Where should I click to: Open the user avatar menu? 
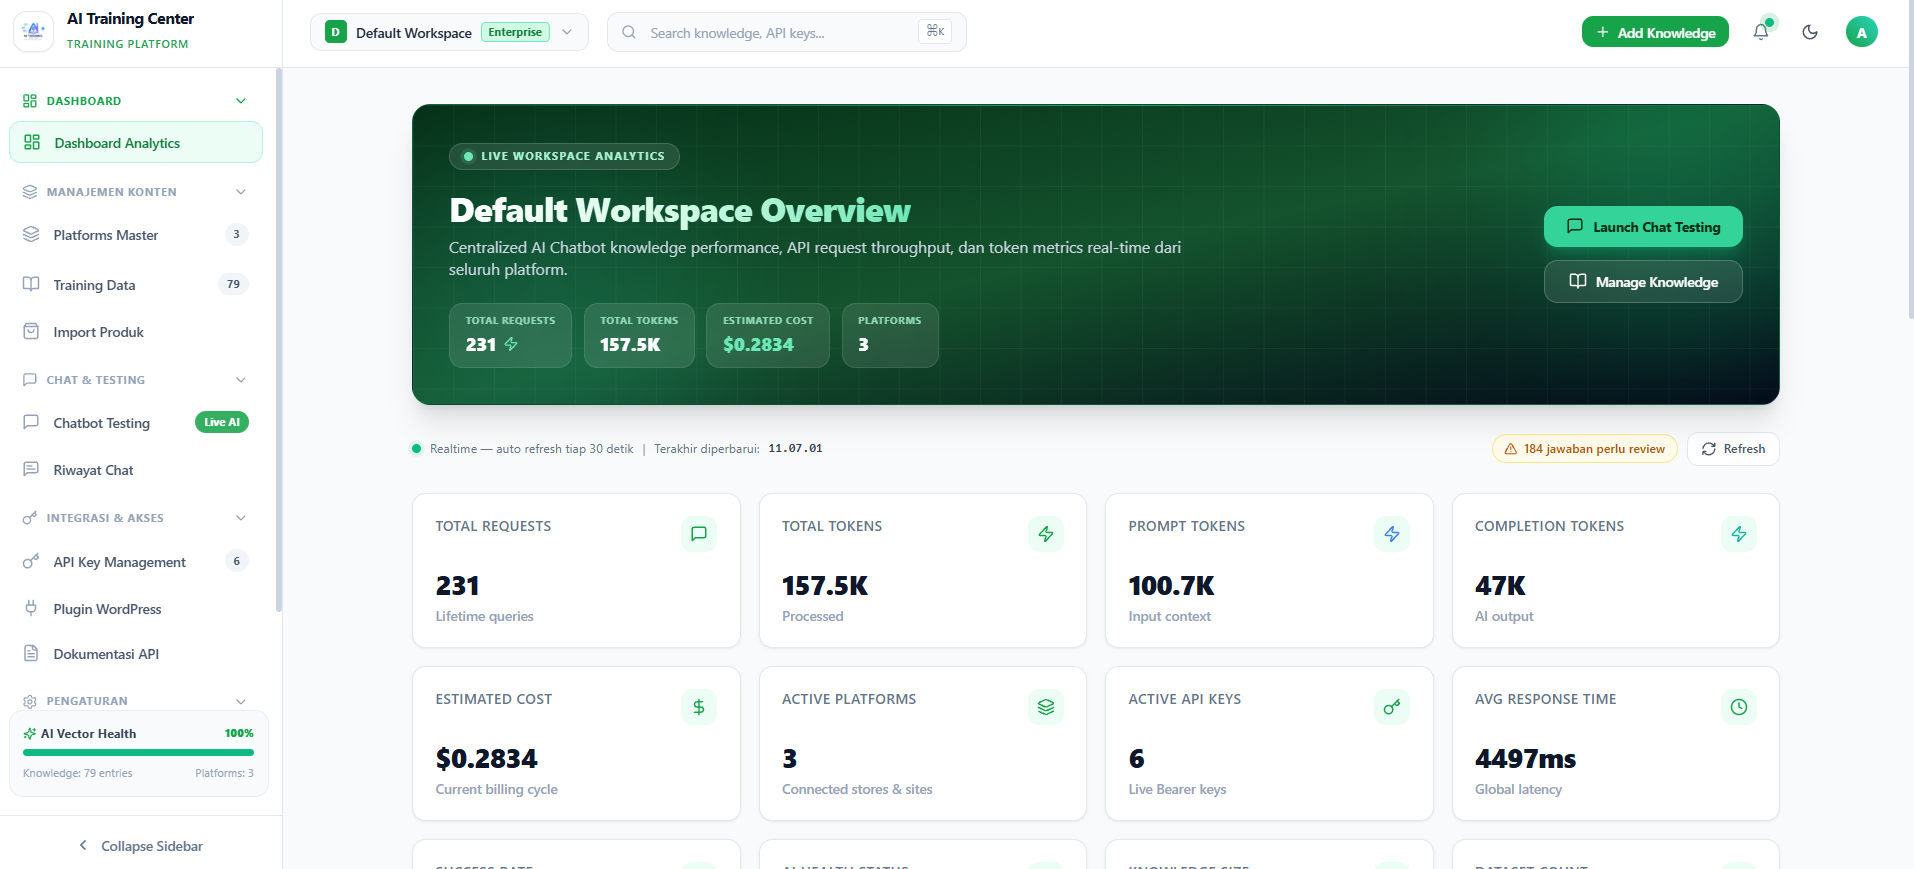tap(1861, 32)
